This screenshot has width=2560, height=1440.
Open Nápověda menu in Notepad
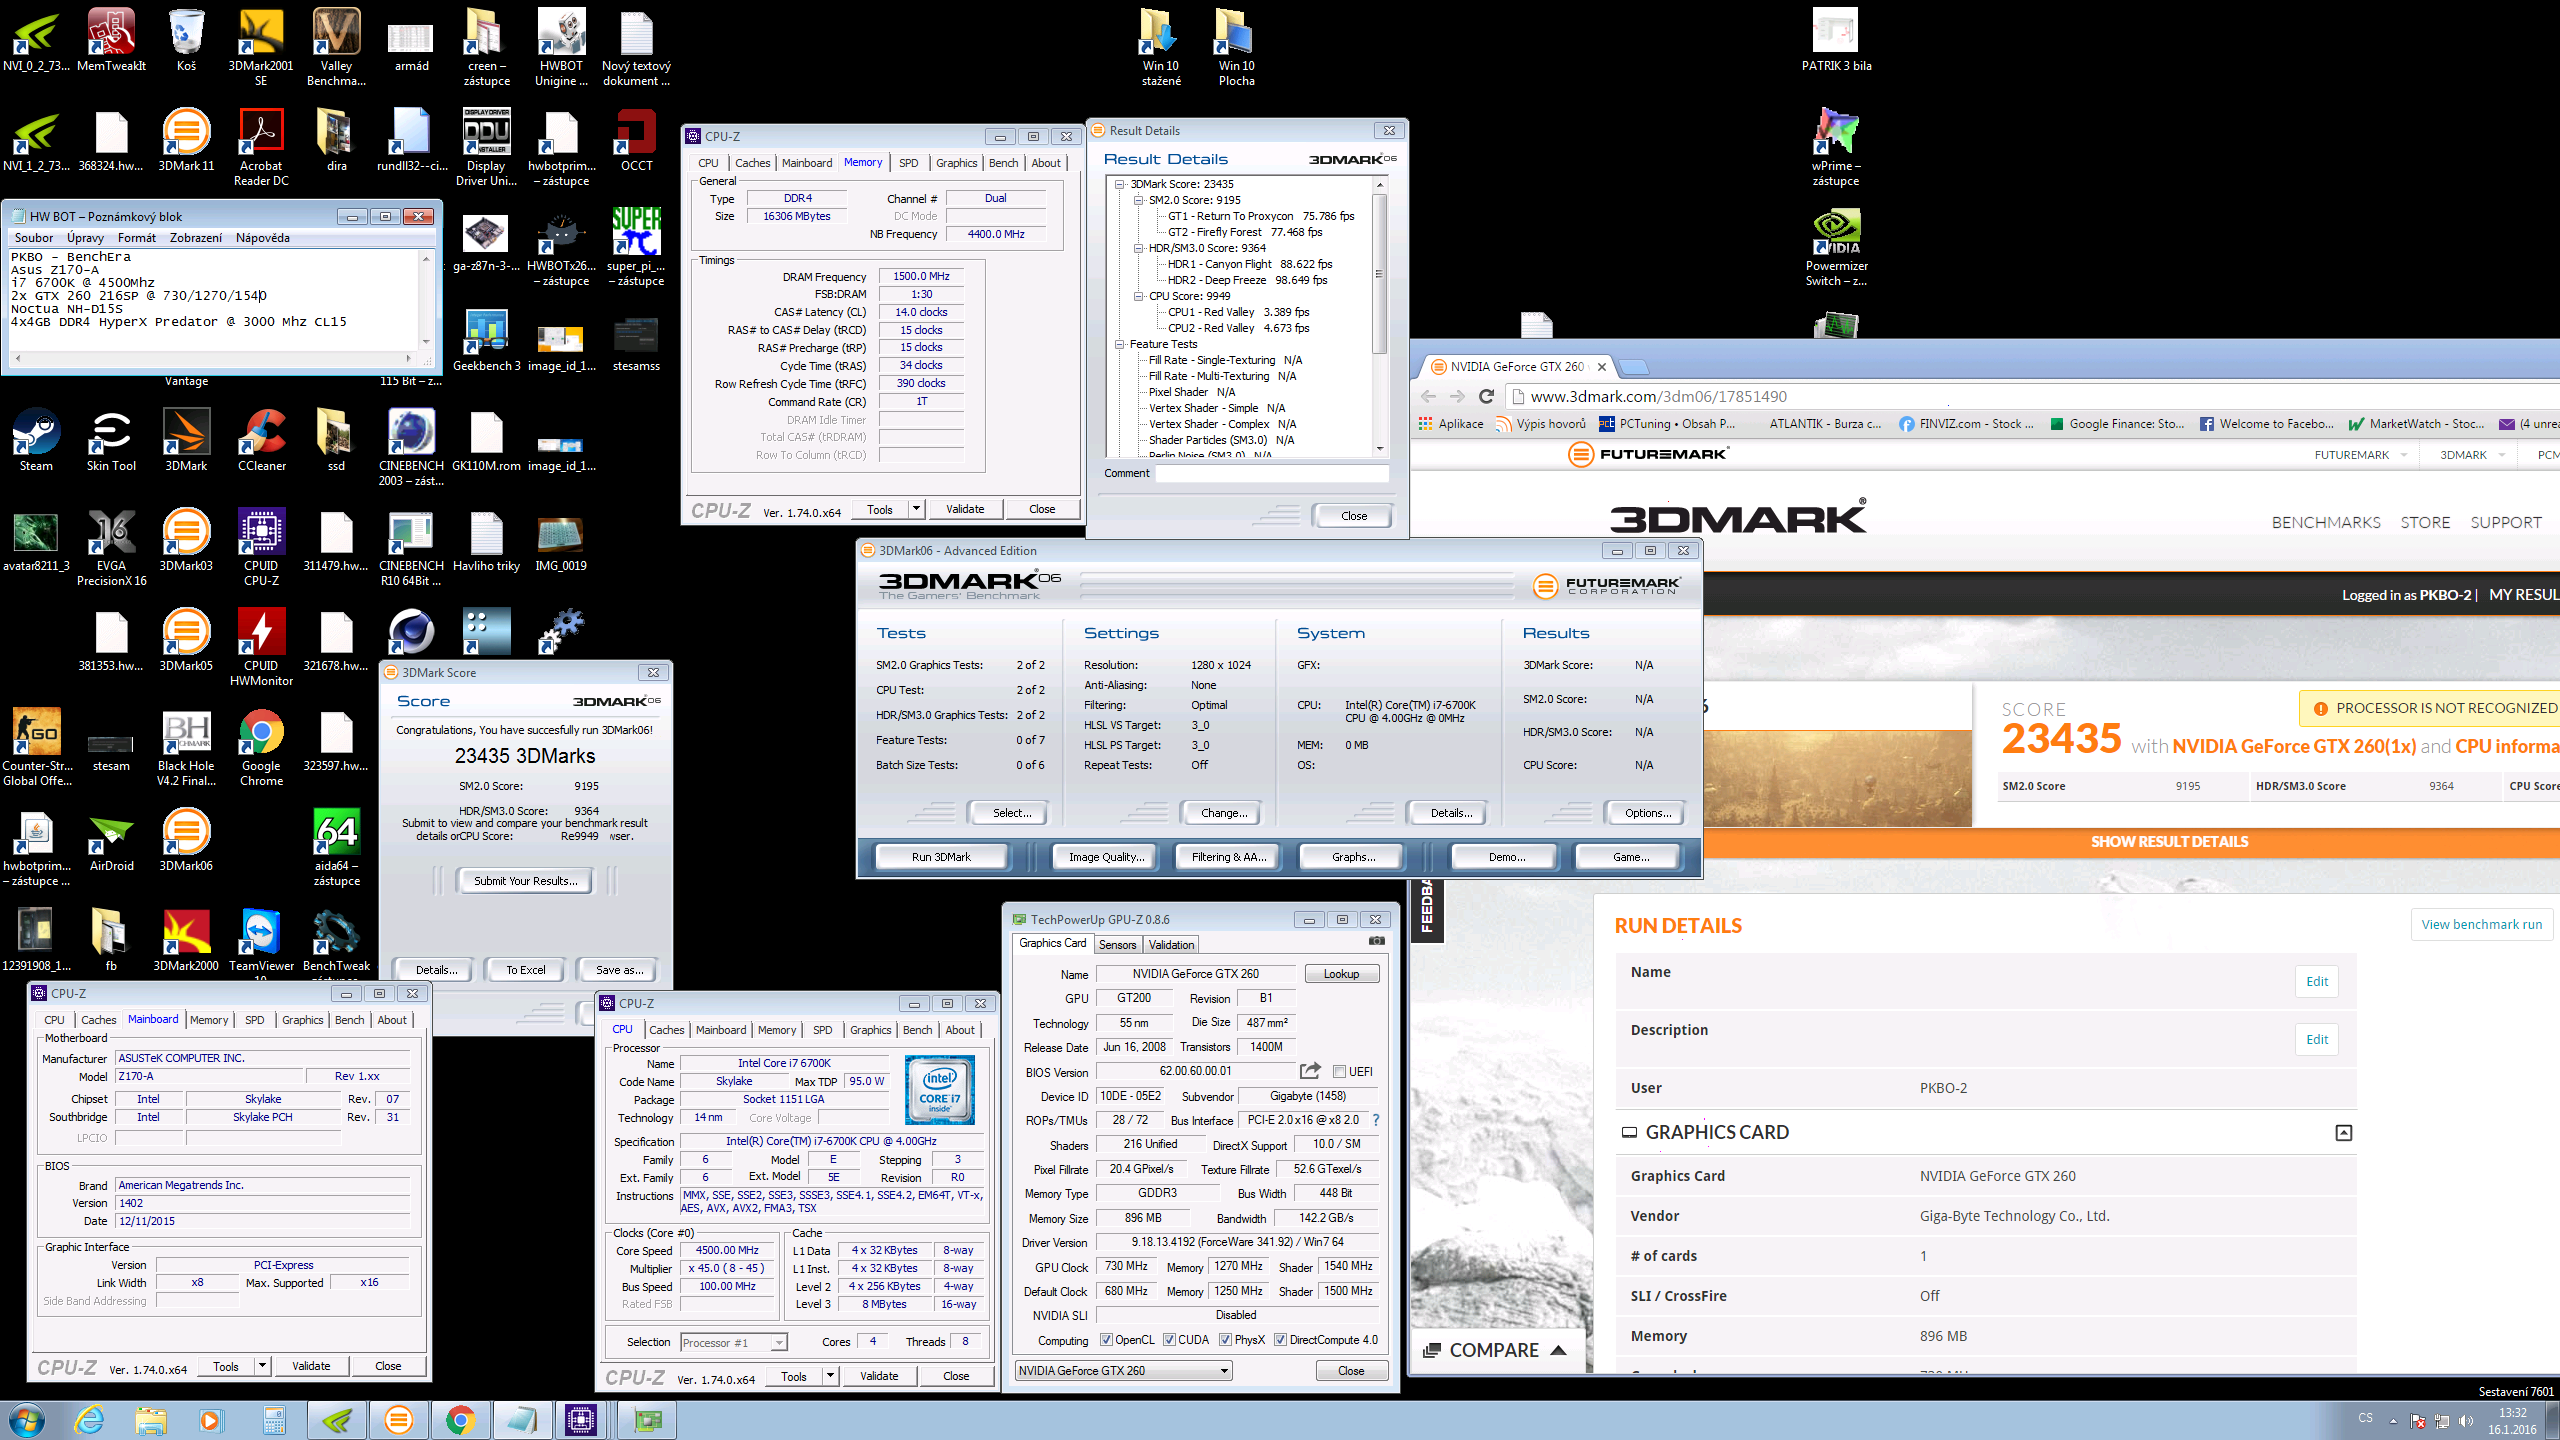tap(263, 238)
